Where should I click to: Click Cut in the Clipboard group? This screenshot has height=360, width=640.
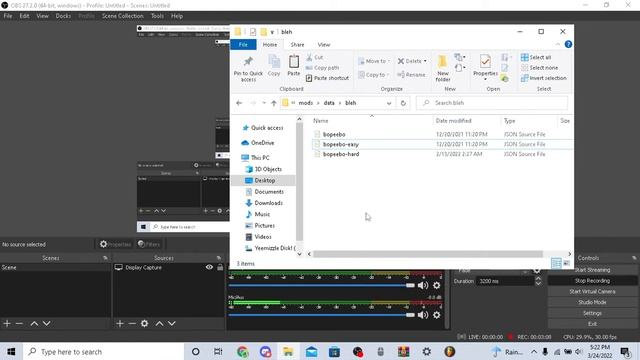coord(315,57)
